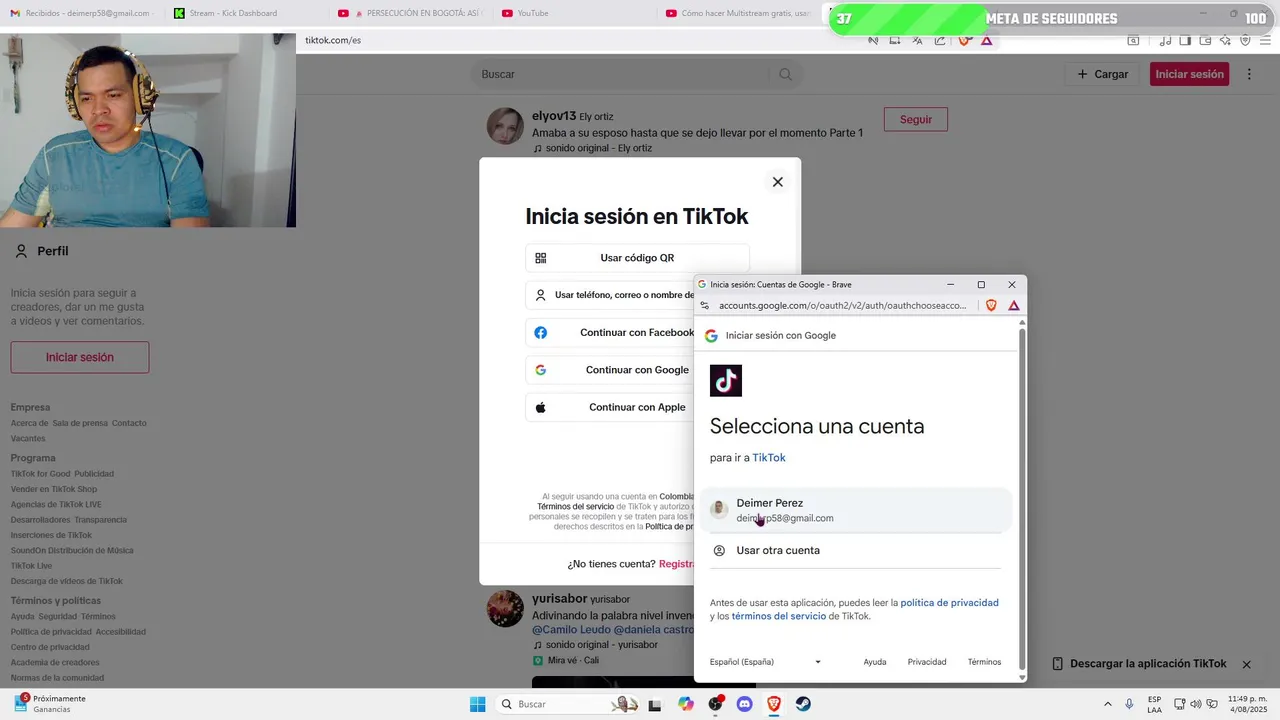Click the TikTok link under Selecciona una cuenta

point(769,457)
